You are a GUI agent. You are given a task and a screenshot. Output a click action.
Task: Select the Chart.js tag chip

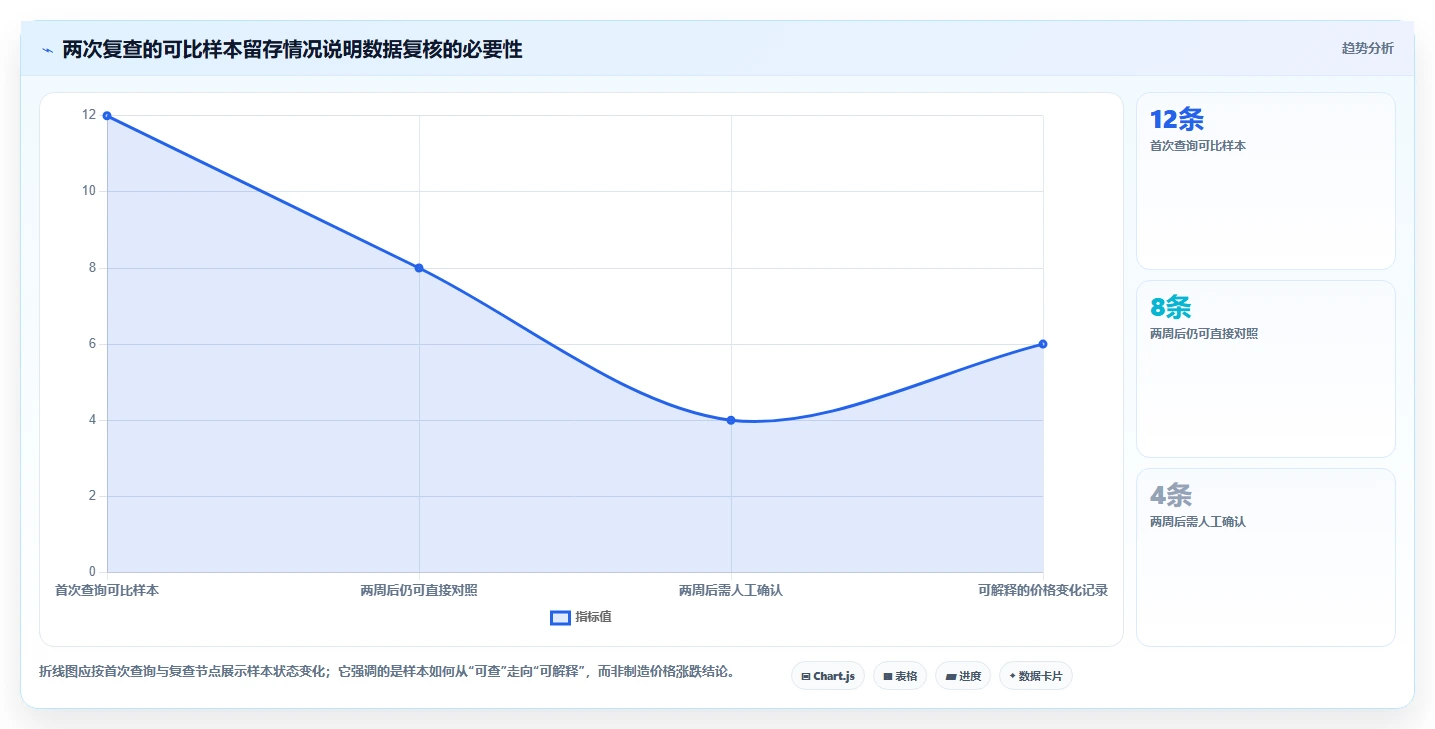(x=827, y=676)
